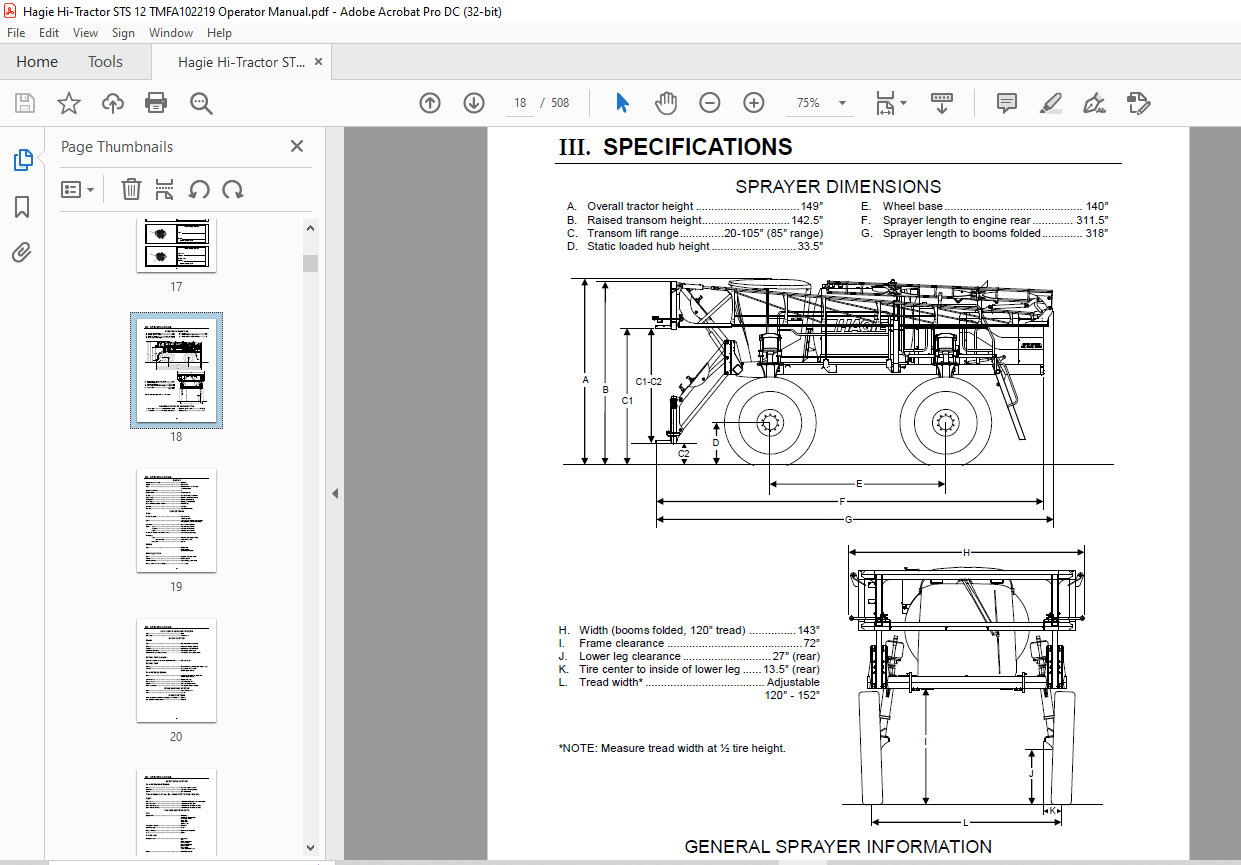Open the Window menu
This screenshot has height=865, width=1241.
tap(171, 33)
